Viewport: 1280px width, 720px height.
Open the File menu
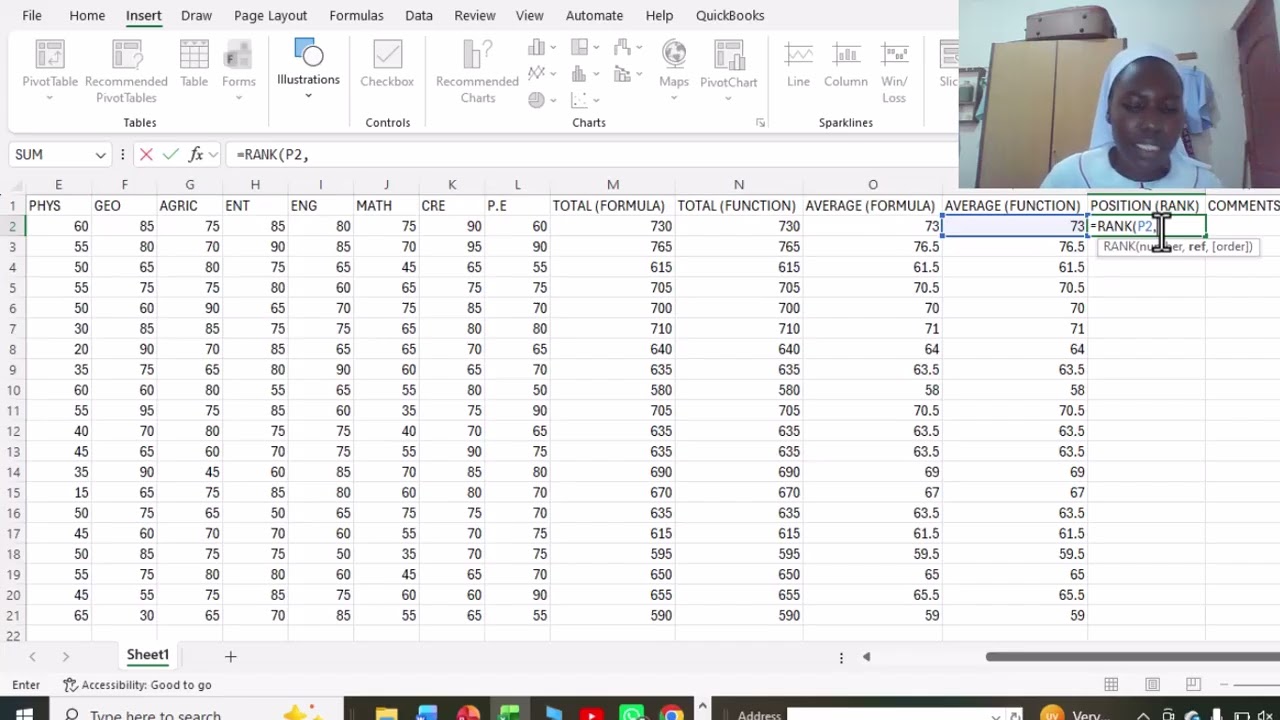point(32,15)
